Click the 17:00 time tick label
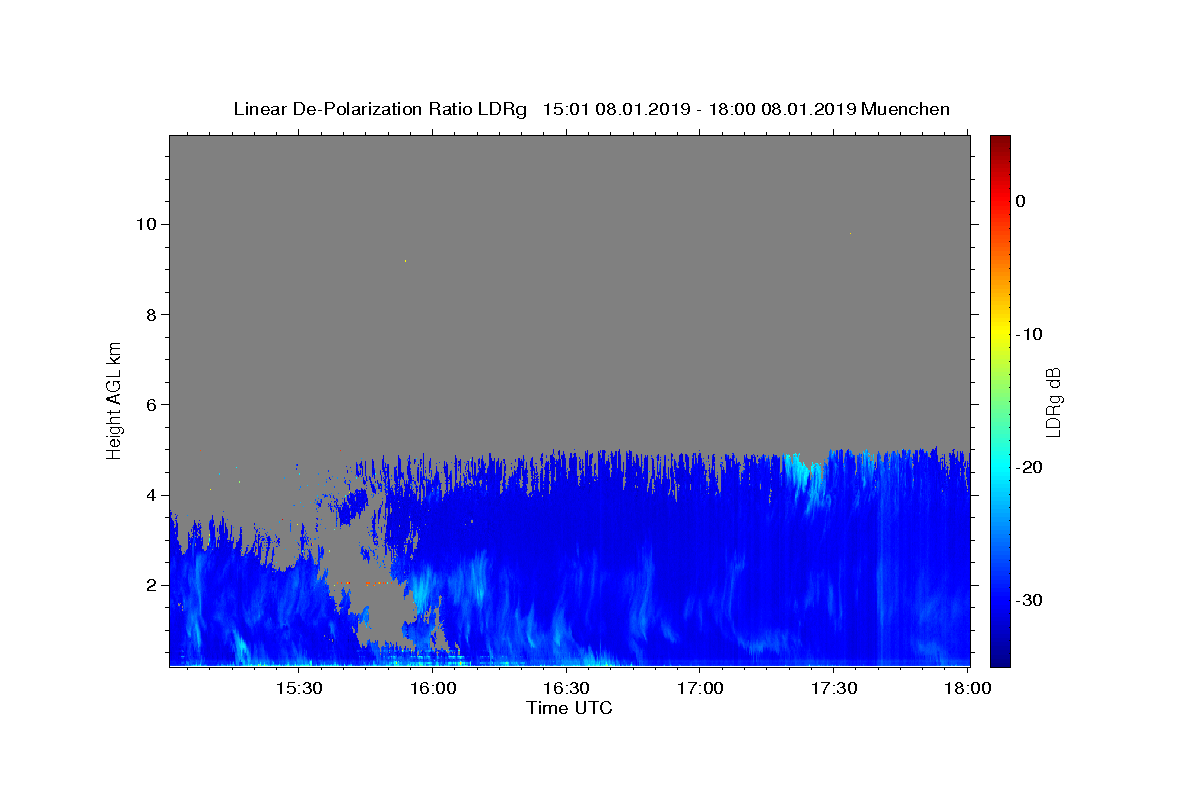1200x800 pixels. (700, 688)
